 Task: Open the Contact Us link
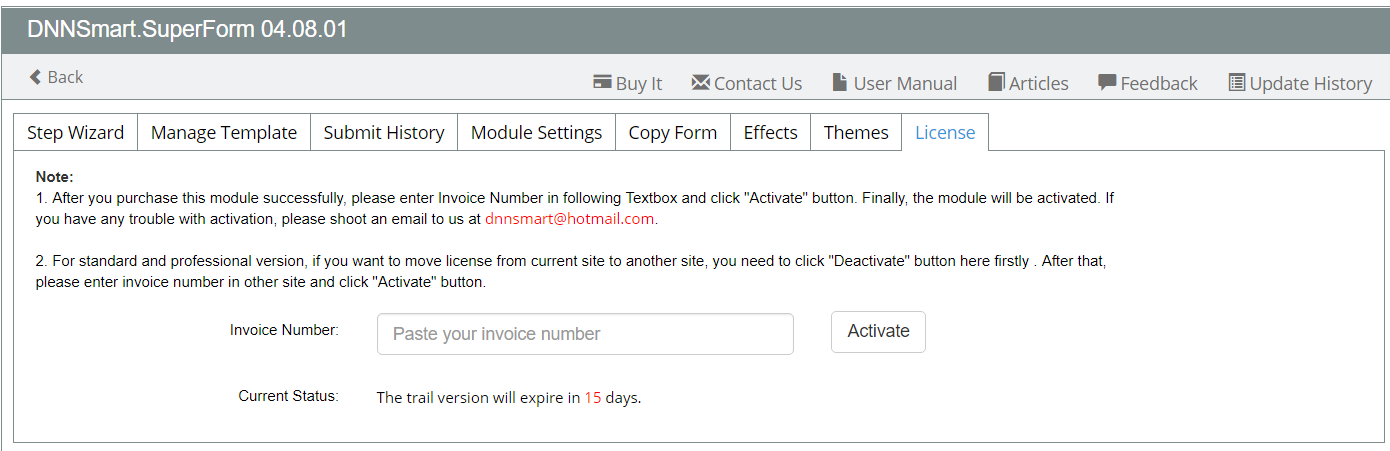coord(747,83)
